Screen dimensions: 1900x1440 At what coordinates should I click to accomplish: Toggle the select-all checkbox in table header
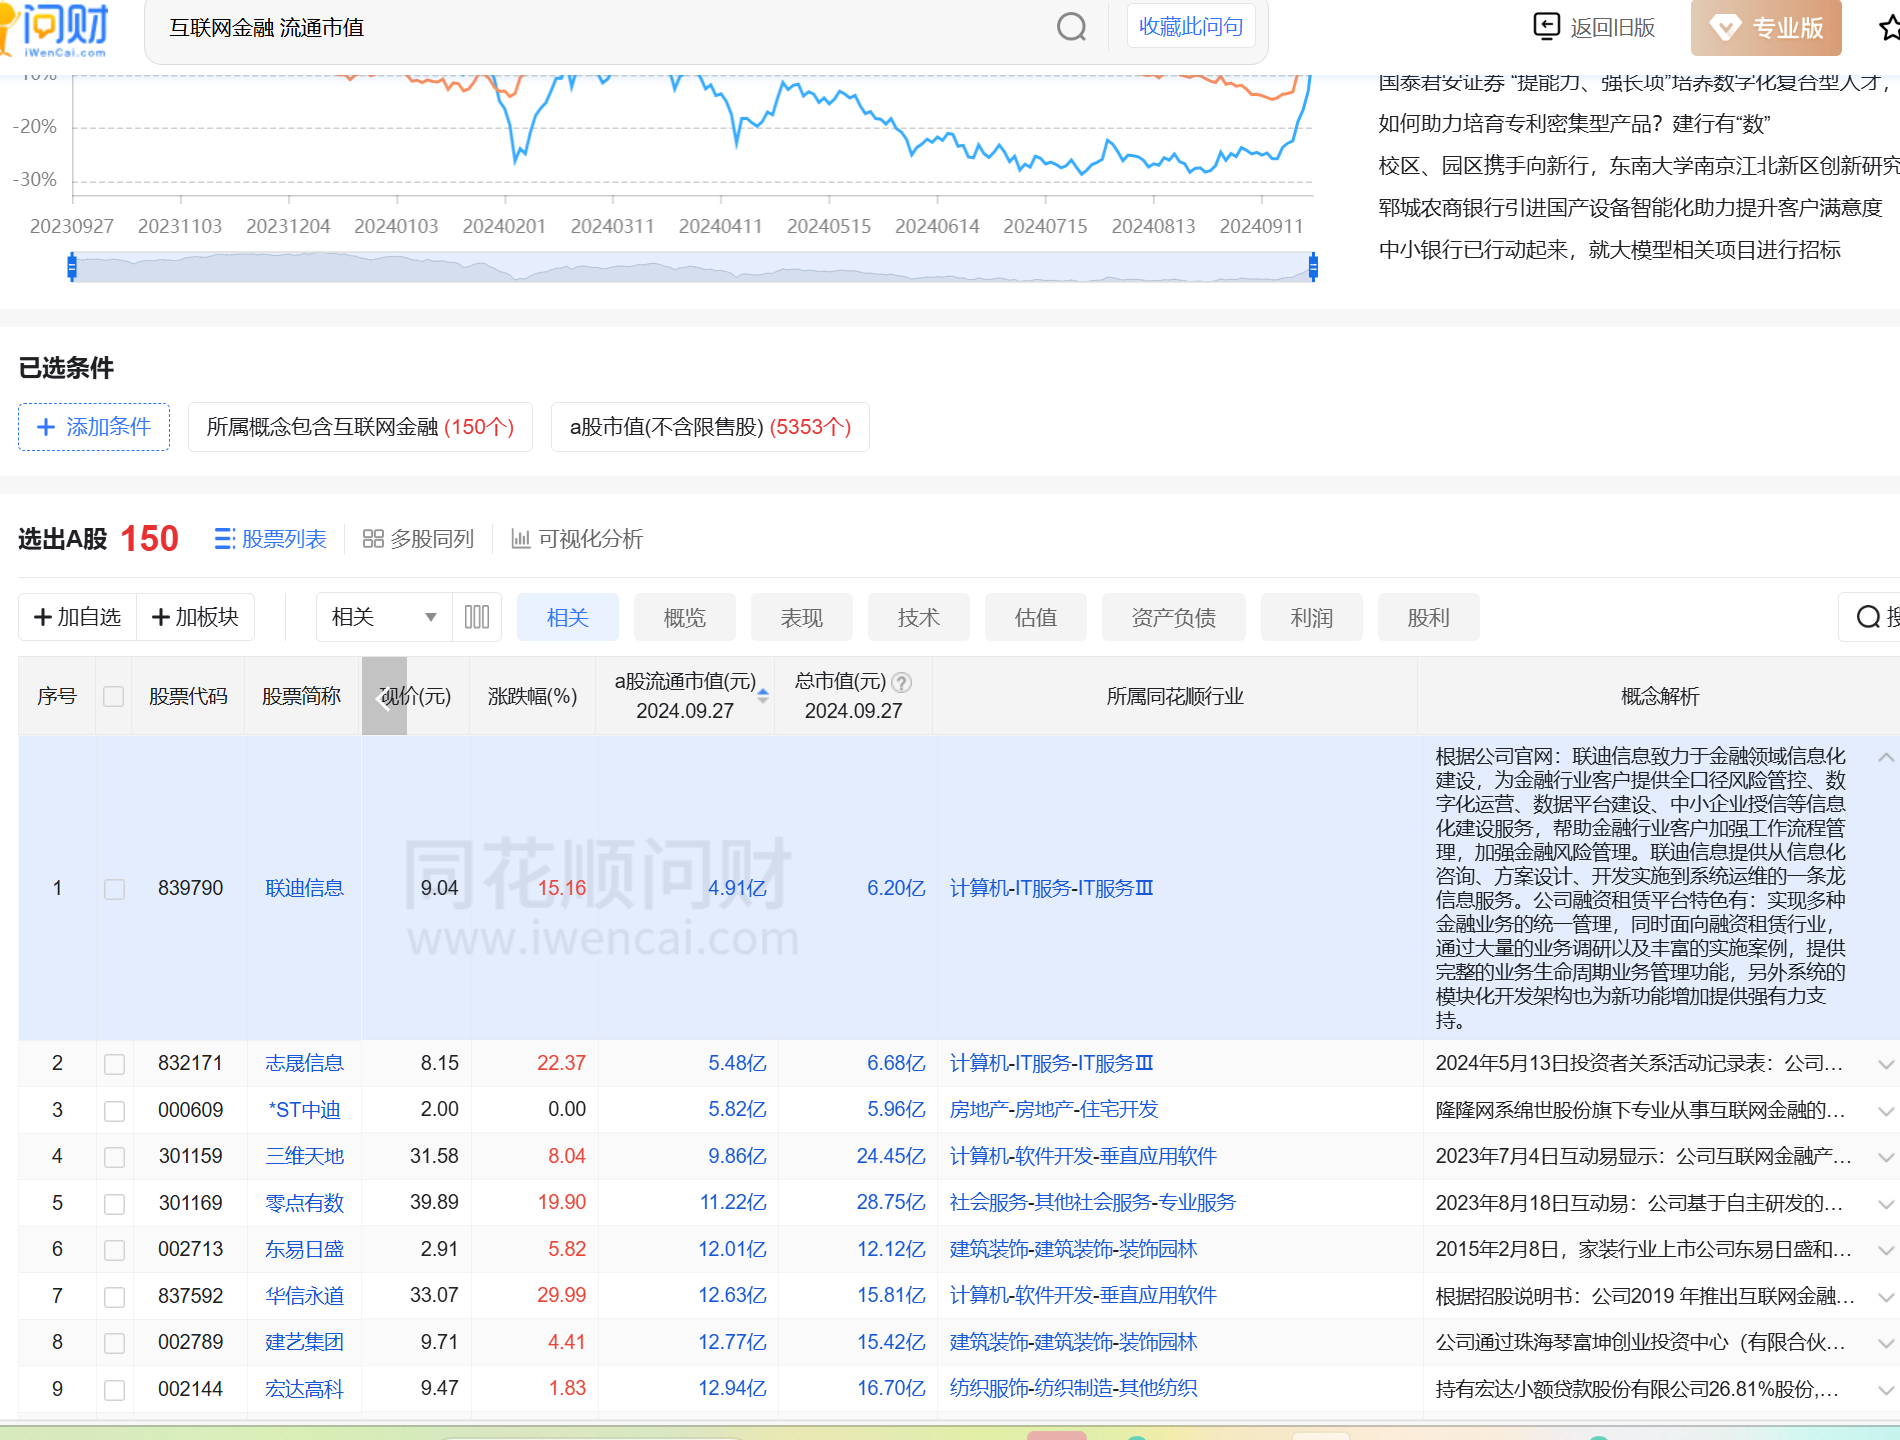point(114,696)
